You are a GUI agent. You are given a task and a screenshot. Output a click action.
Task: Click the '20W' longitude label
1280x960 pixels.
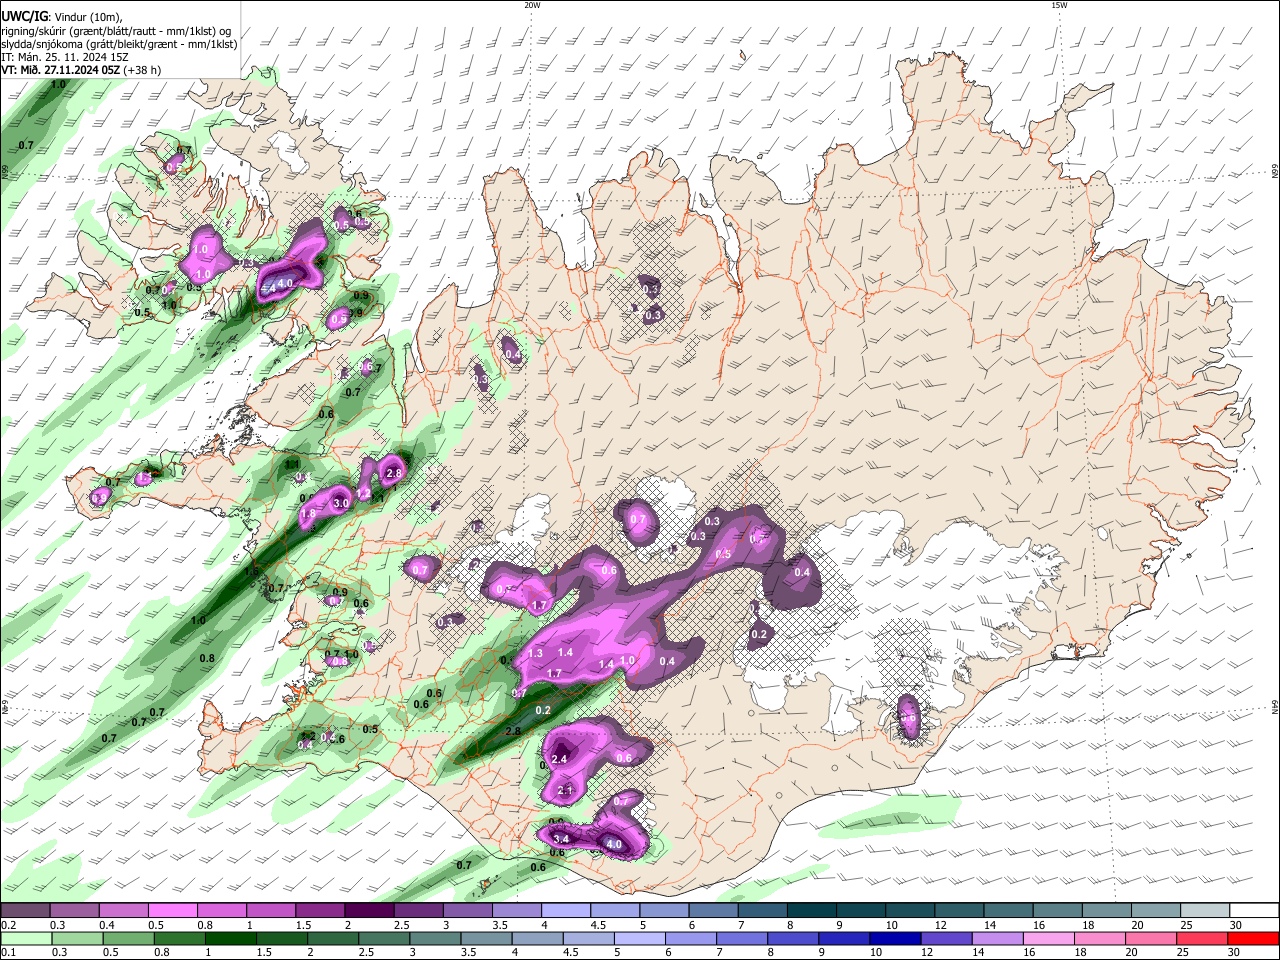(x=532, y=5)
